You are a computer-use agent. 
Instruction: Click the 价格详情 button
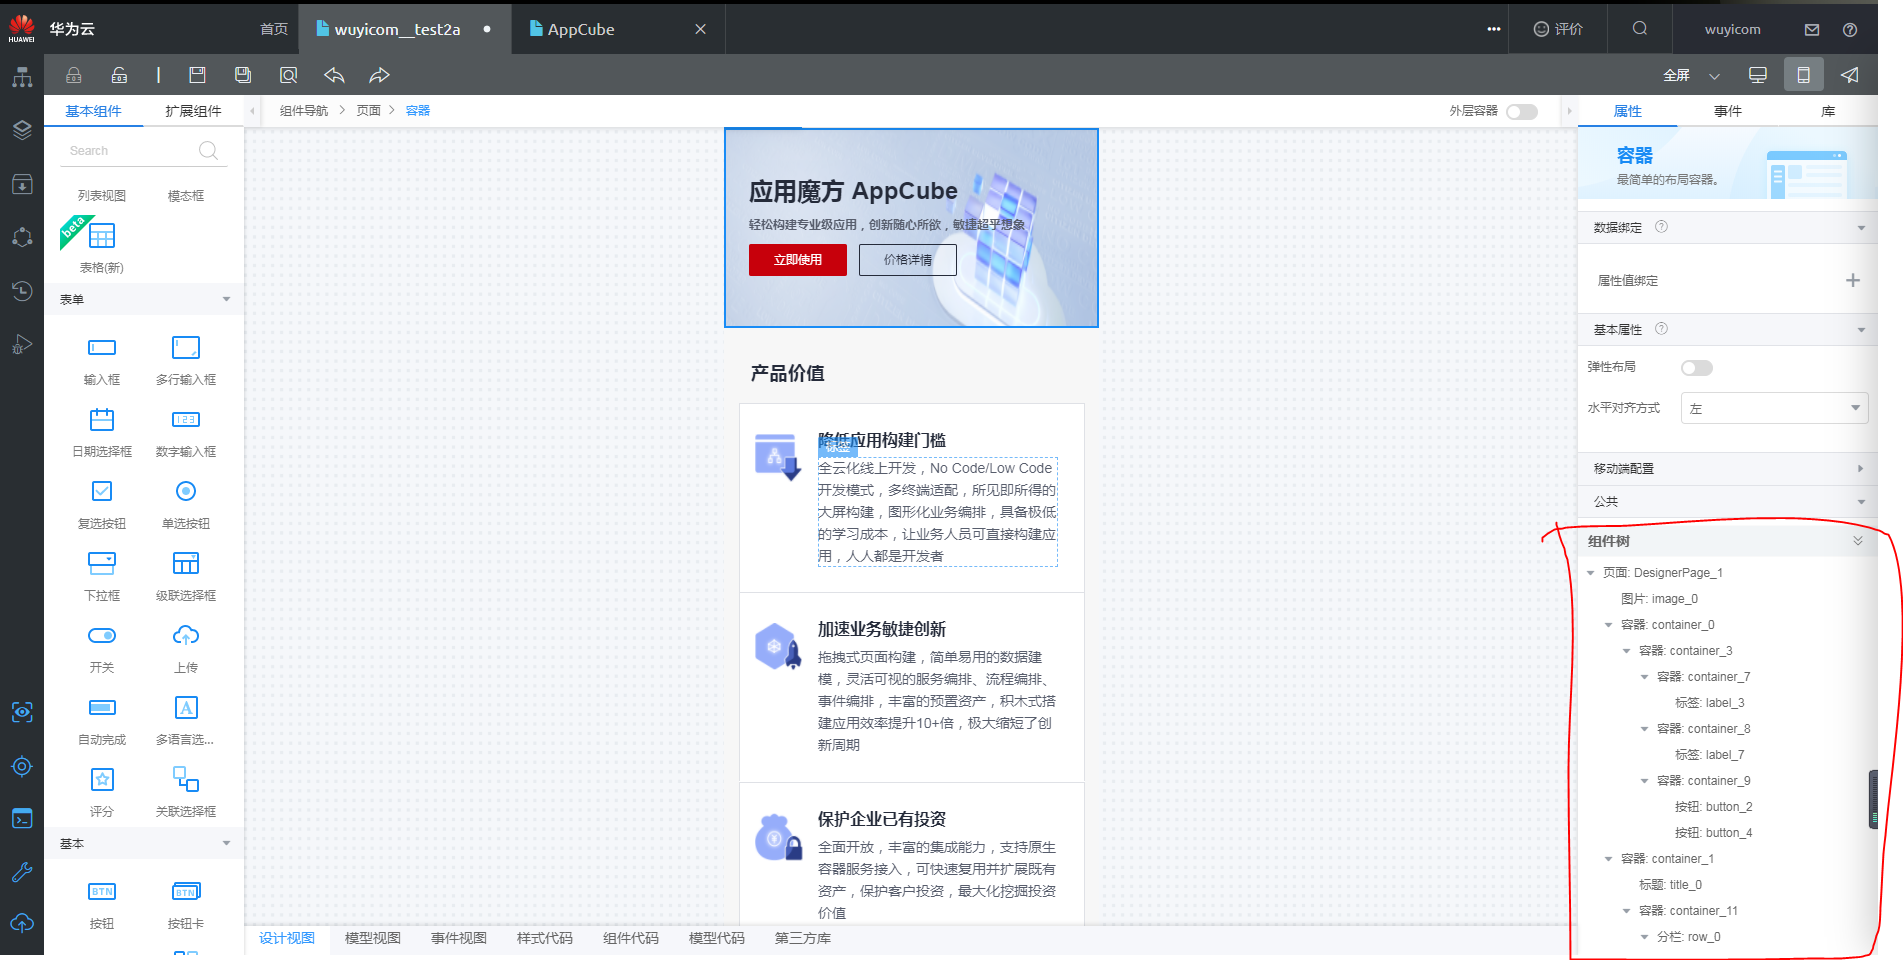click(908, 260)
